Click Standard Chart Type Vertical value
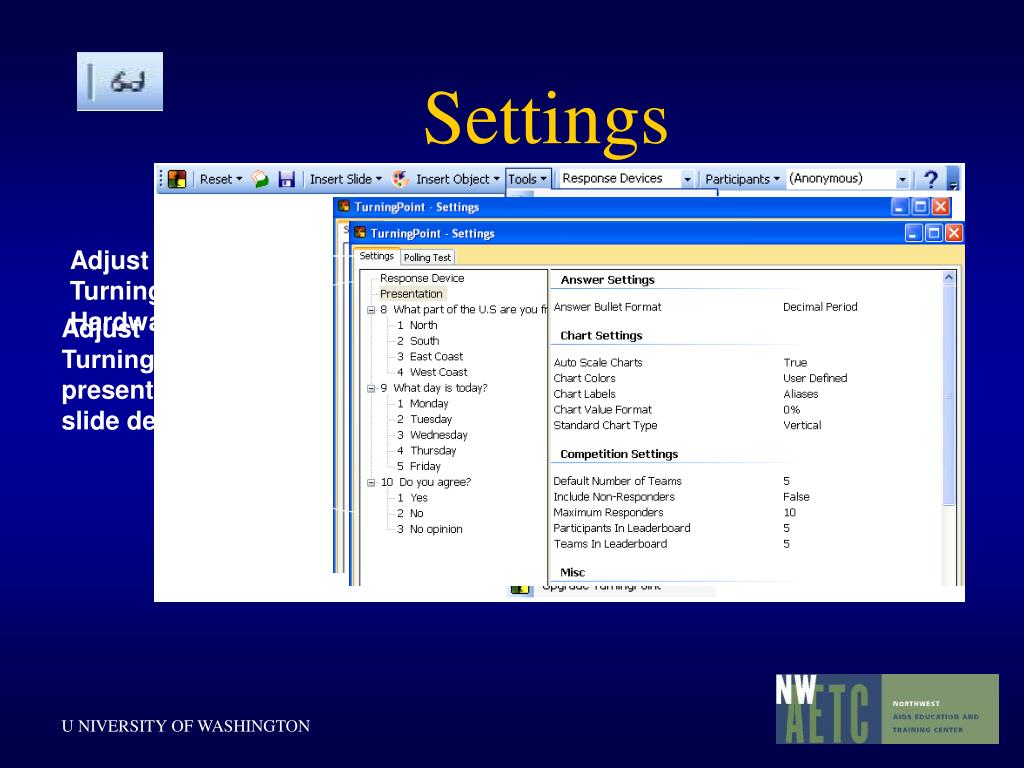The width and height of the screenshot is (1024, 768). [x=802, y=425]
